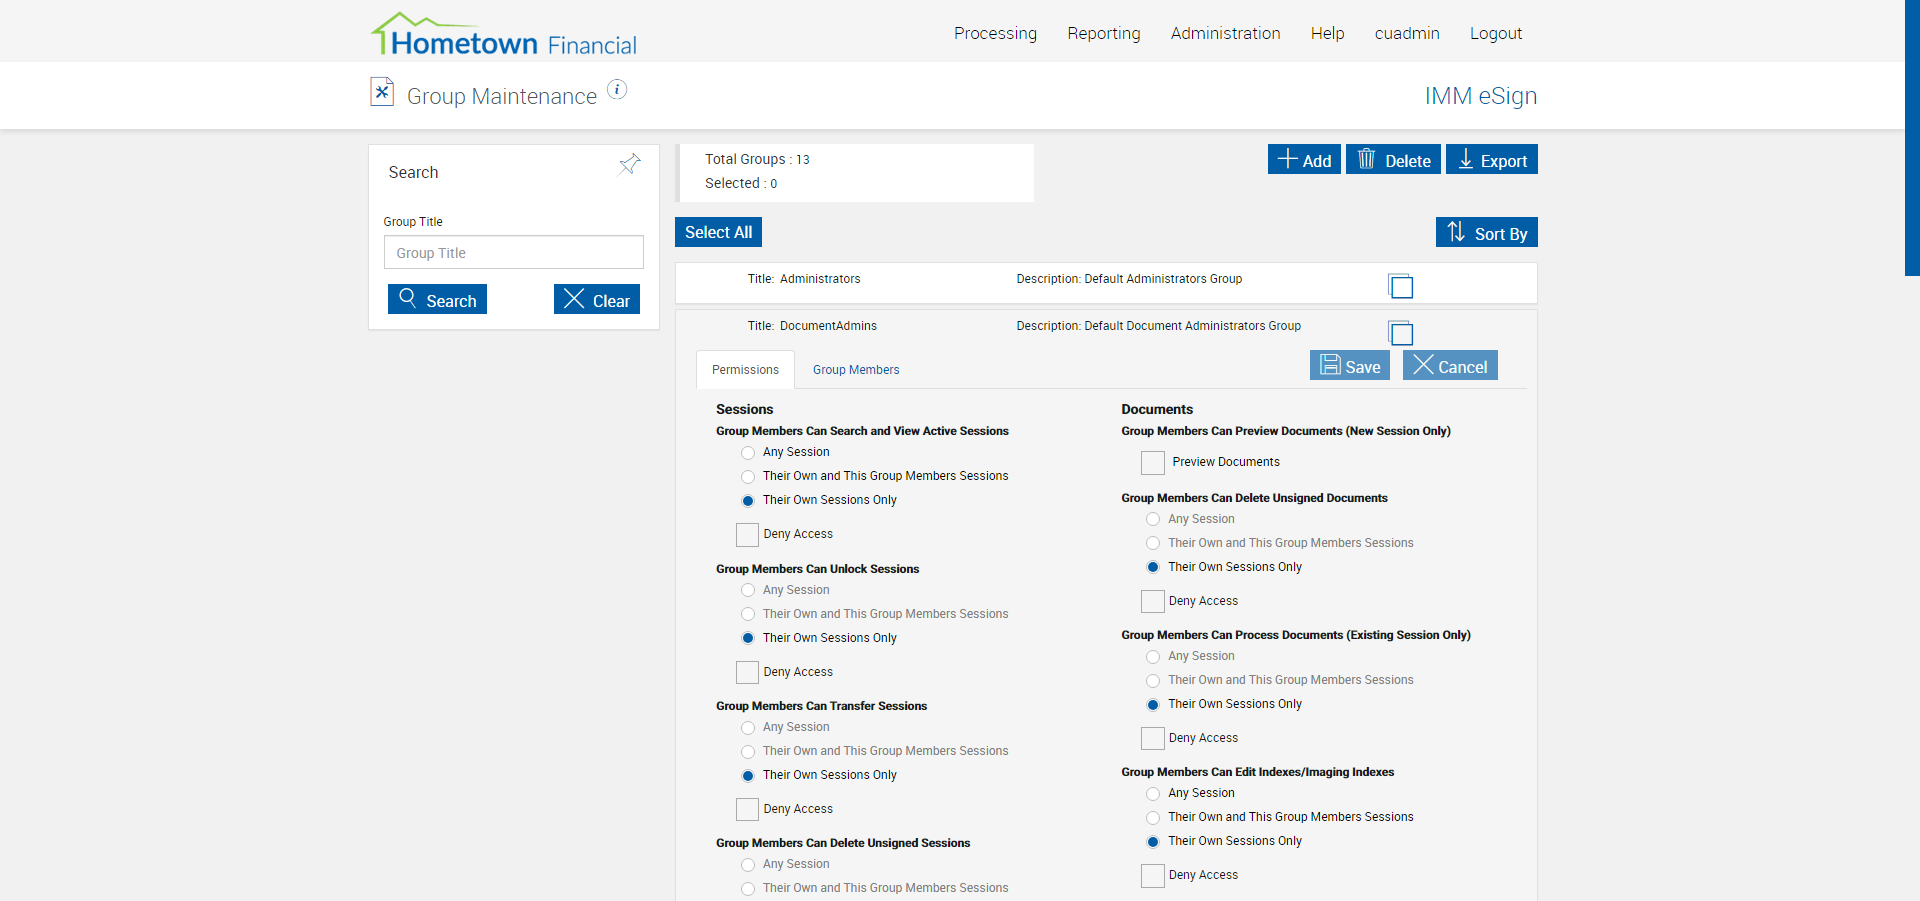This screenshot has width=1920, height=901.
Task: Check the Administrators group selection checkbox
Action: (1401, 287)
